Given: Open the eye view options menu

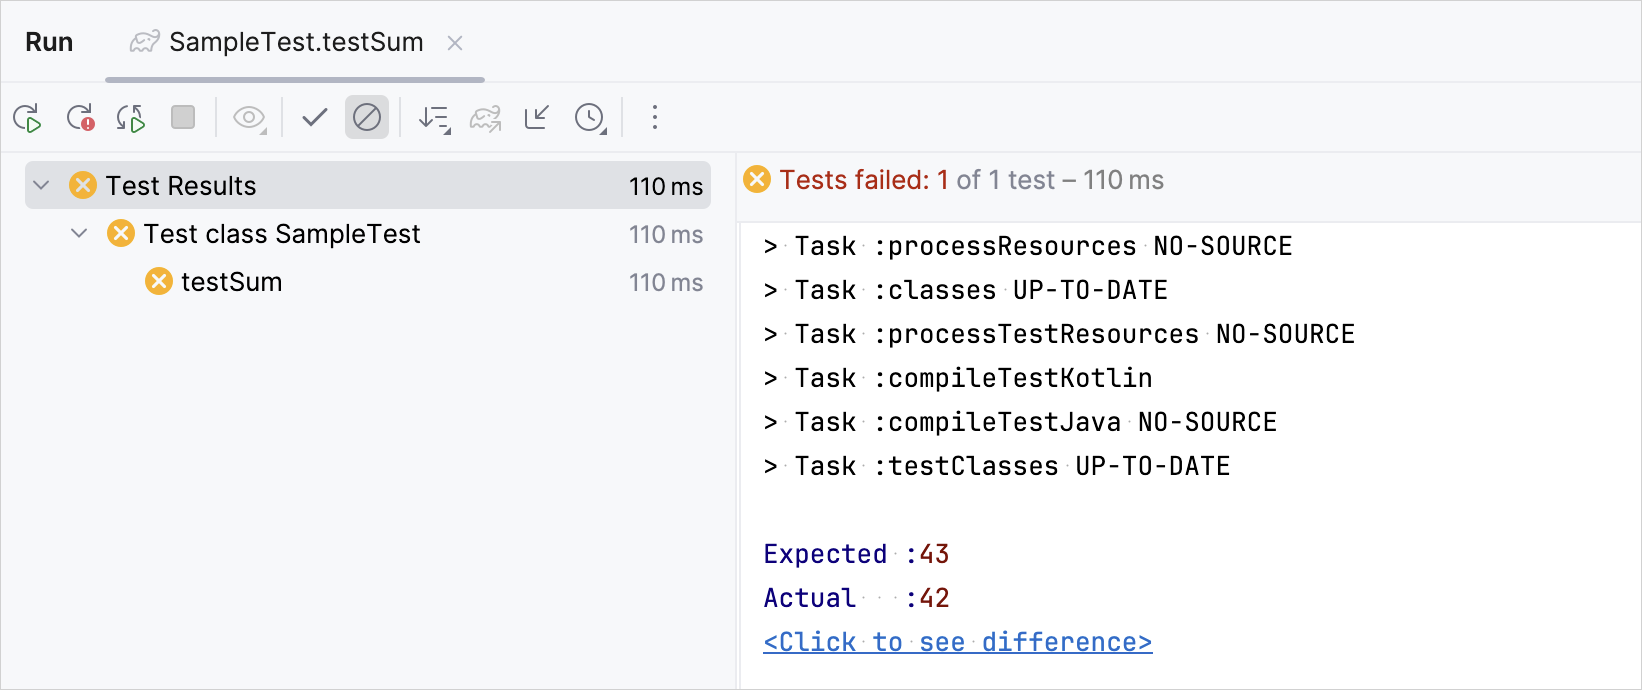Looking at the screenshot, I should coord(249,118).
